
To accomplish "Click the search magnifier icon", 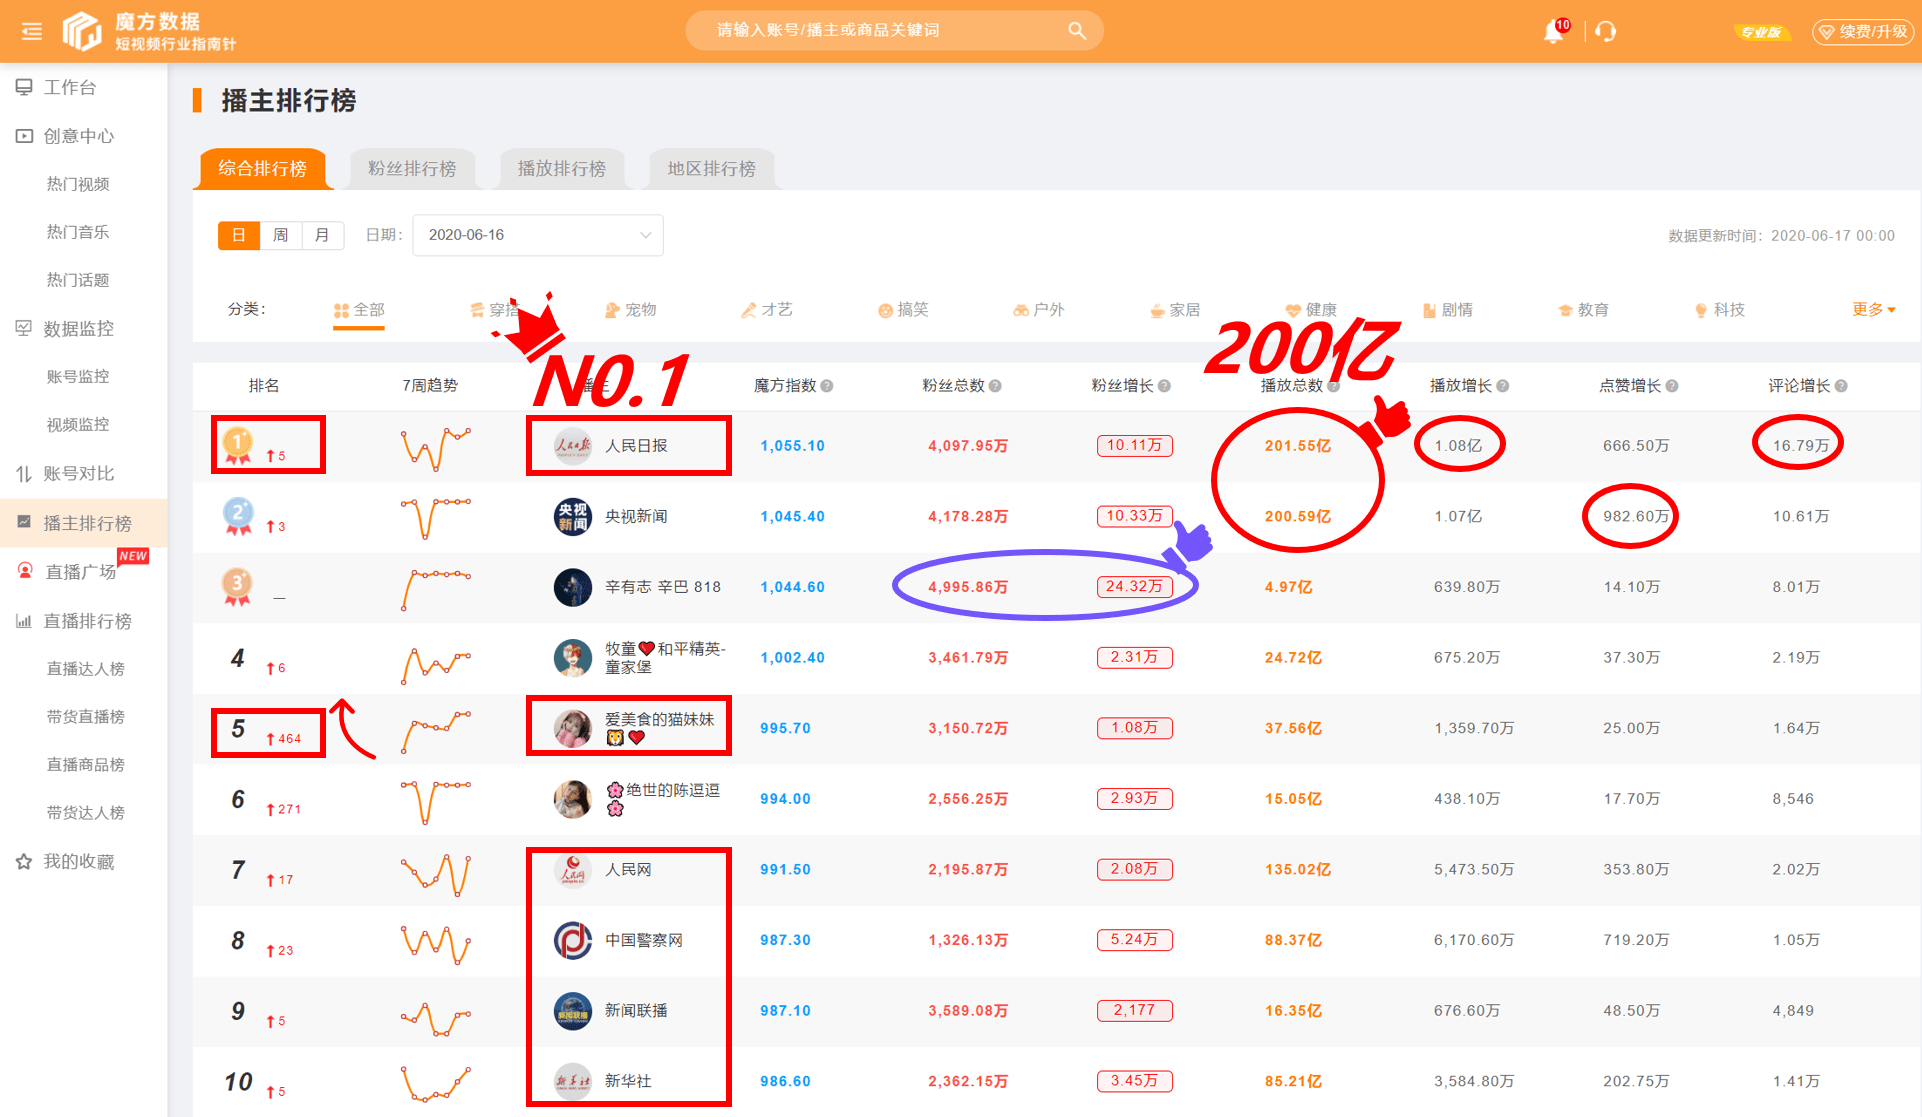I will pyautogui.click(x=1076, y=30).
